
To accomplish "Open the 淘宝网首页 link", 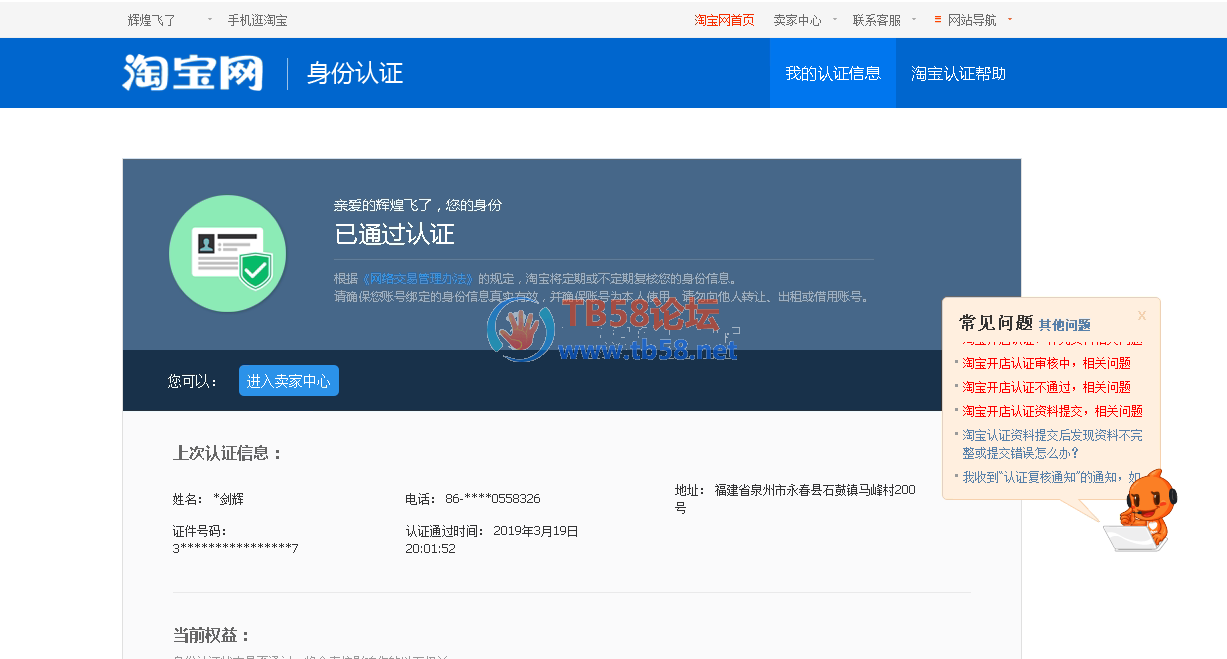I will coord(724,20).
